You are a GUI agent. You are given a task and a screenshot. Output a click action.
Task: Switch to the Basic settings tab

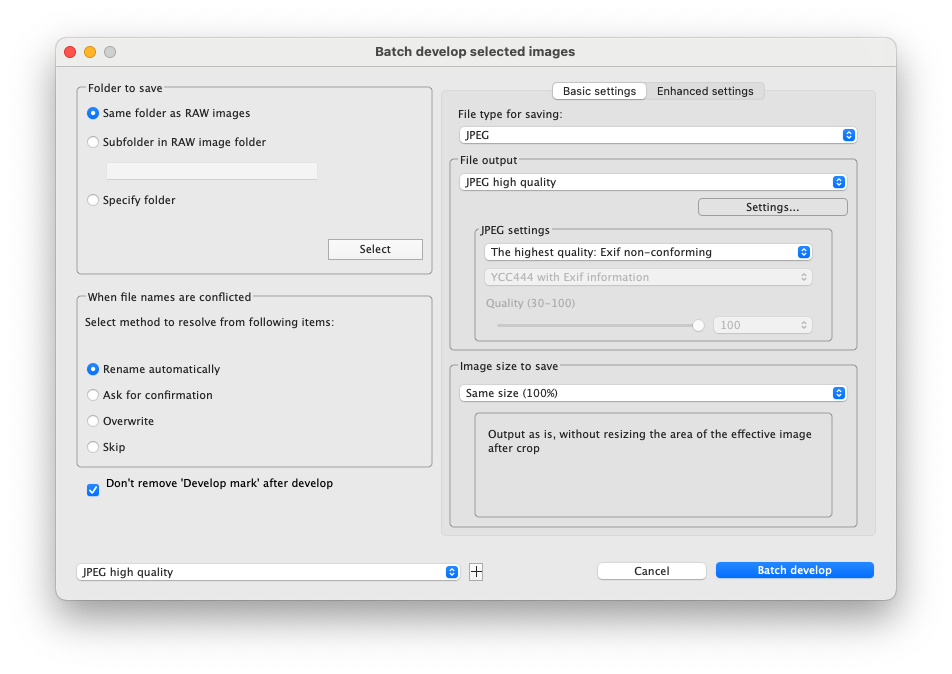599,91
